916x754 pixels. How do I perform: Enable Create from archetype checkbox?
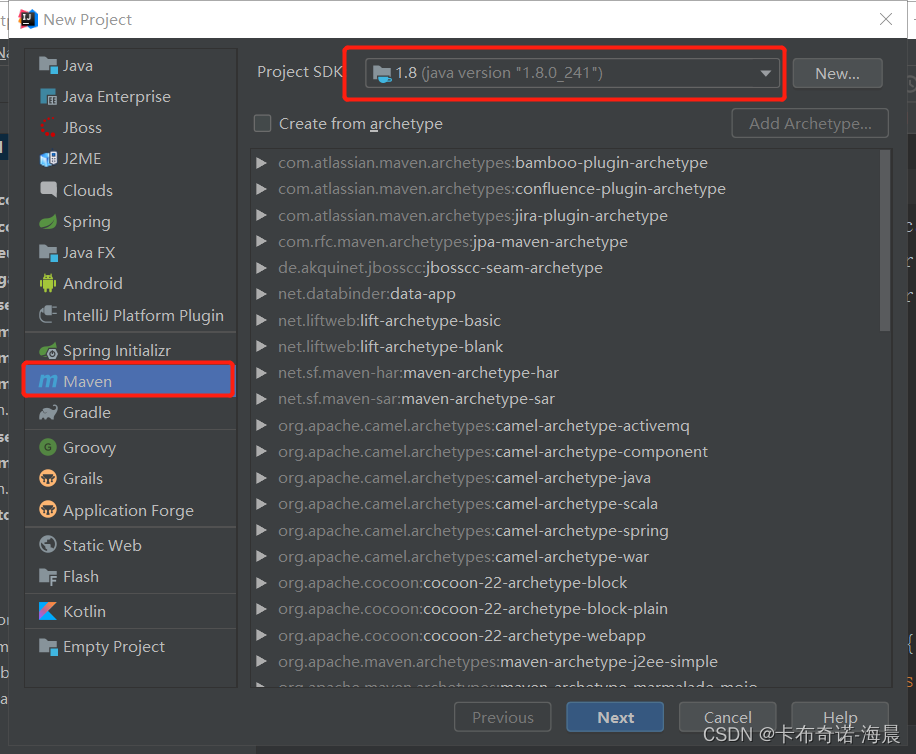click(262, 123)
